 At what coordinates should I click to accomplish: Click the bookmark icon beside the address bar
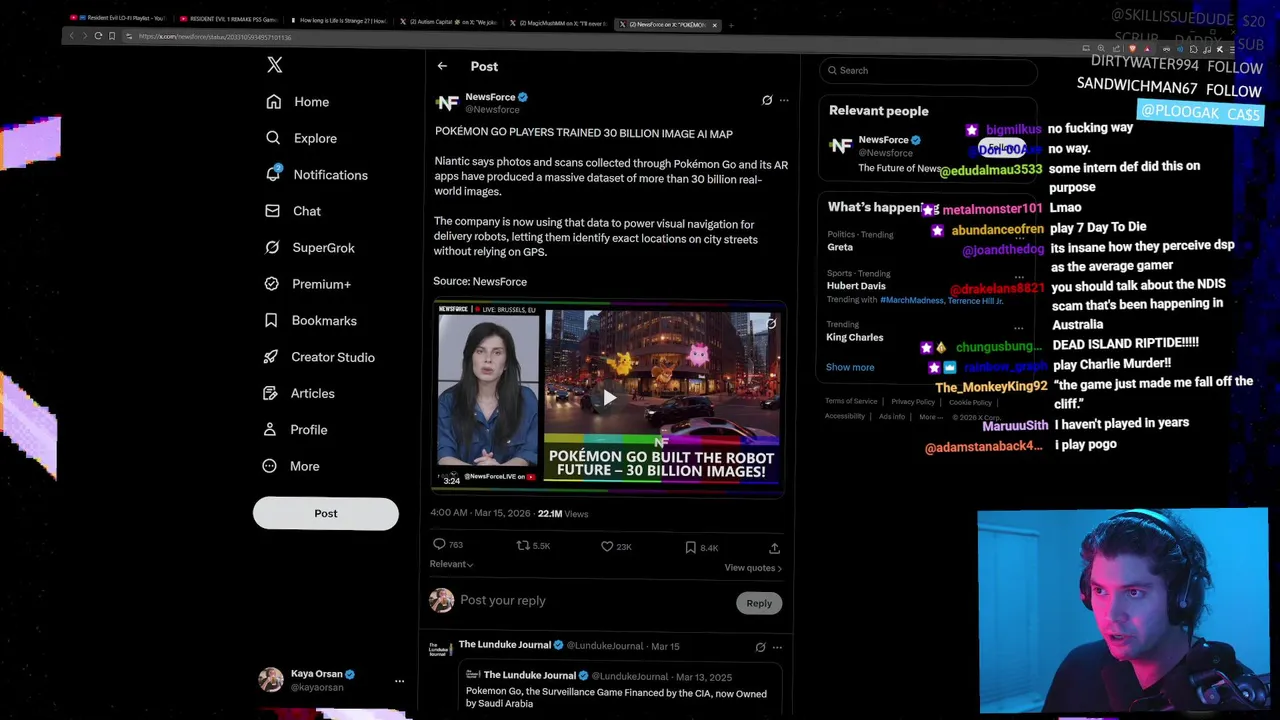click(x=112, y=36)
